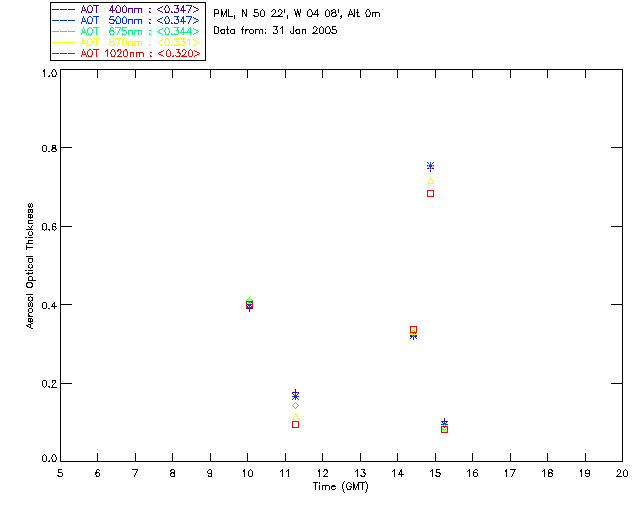Click the x-axis tick label 9

(210, 474)
